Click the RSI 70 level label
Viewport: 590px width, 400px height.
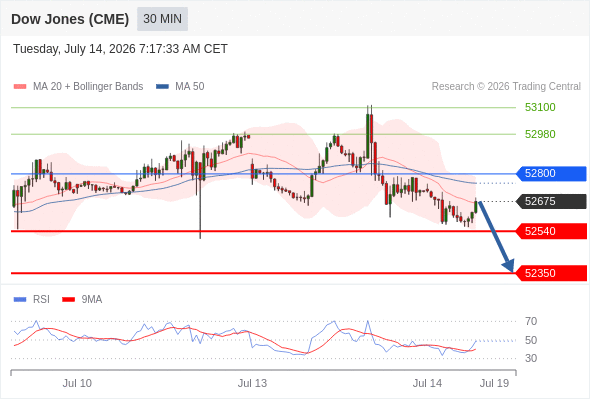[531, 322]
